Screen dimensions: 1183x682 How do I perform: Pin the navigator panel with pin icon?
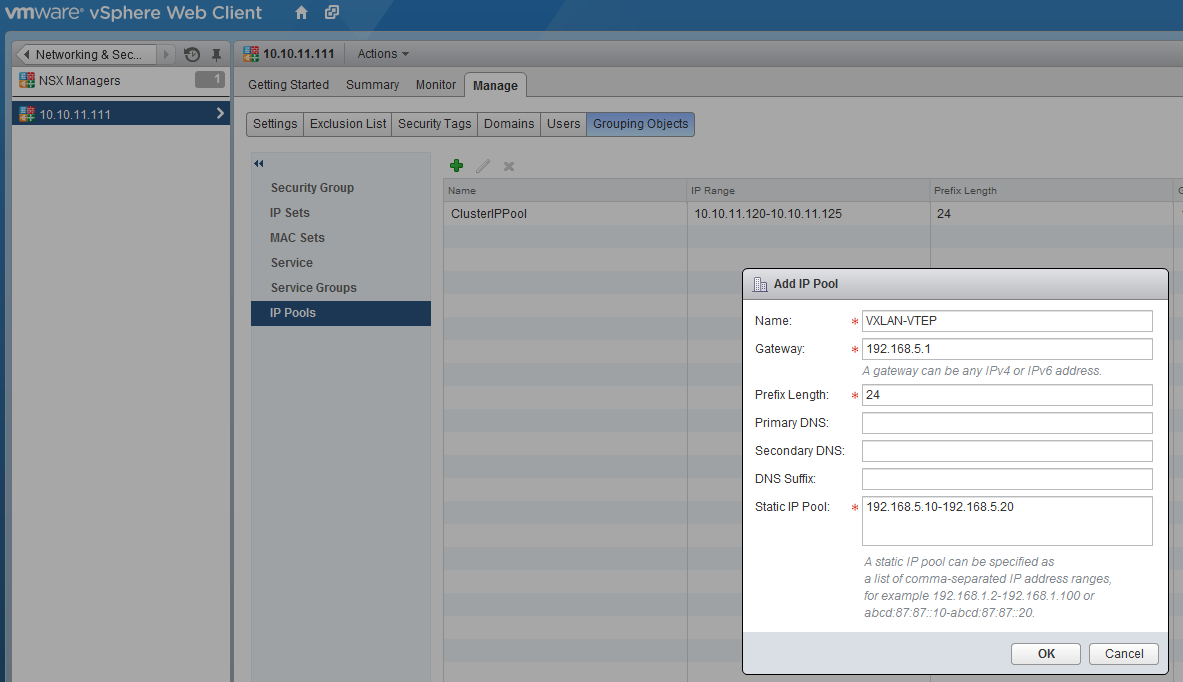point(216,55)
